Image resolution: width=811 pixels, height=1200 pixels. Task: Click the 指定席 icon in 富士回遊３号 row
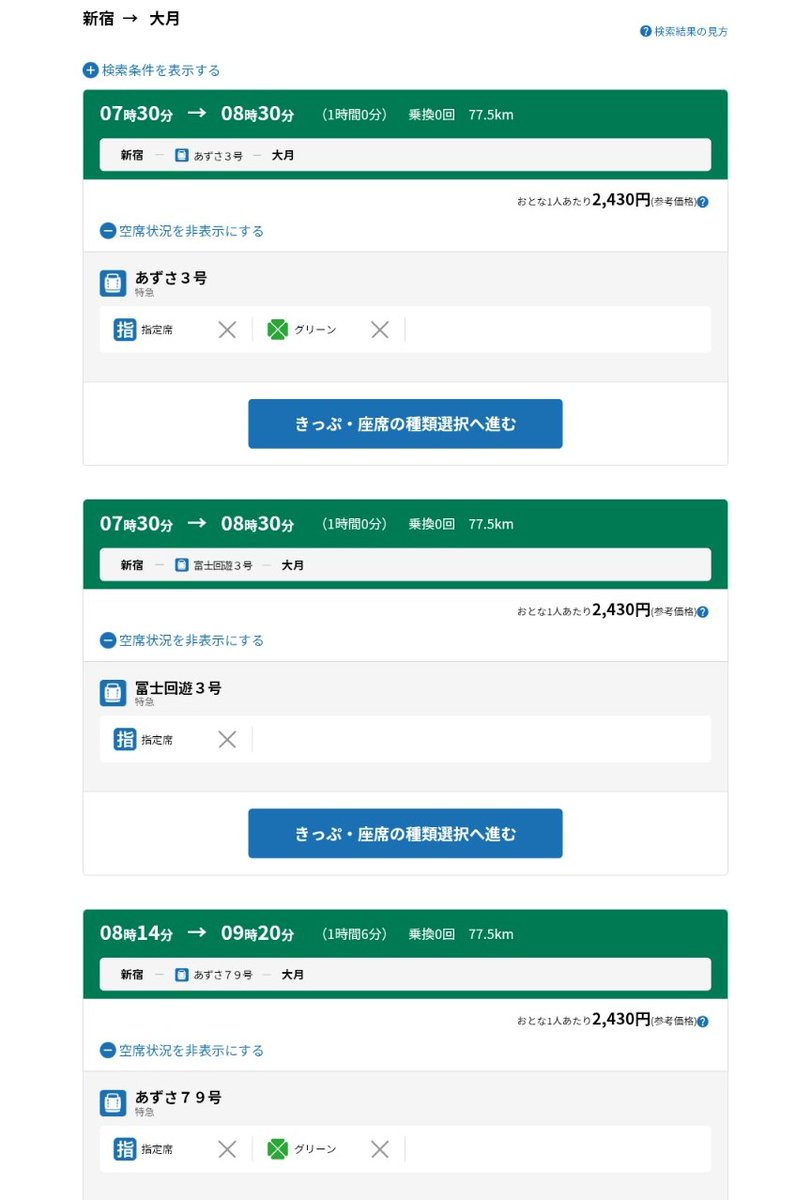tap(125, 739)
